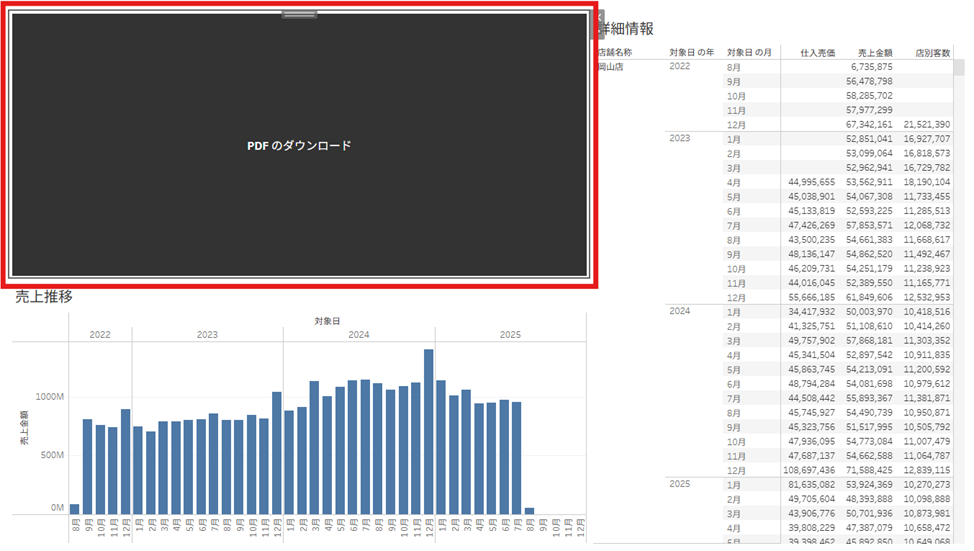Screen dimensions: 974x551
Task: Click the sales value 67,342,161
Action: pyautogui.click(x=870, y=125)
